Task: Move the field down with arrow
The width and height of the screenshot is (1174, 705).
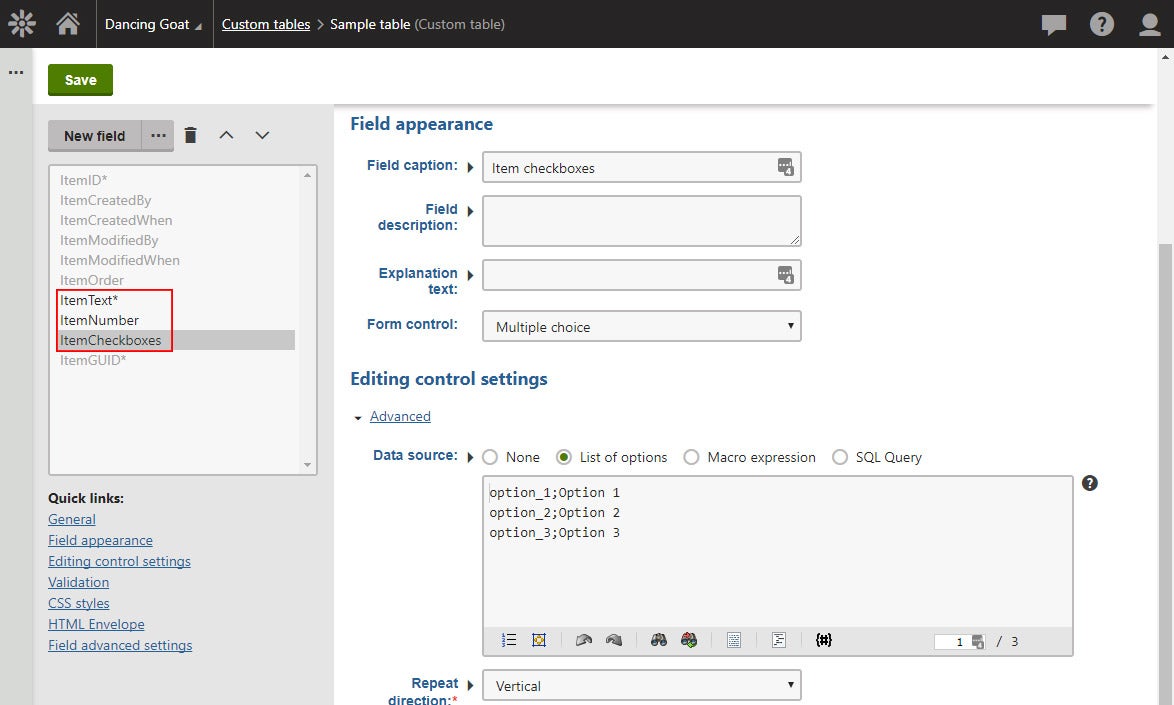Action: pyautogui.click(x=262, y=135)
